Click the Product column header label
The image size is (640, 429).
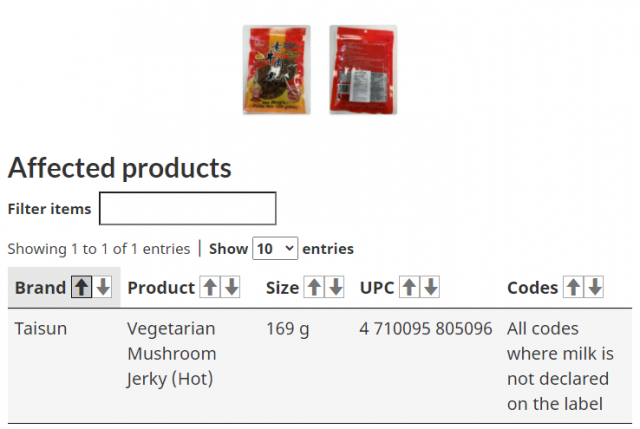click(x=161, y=288)
